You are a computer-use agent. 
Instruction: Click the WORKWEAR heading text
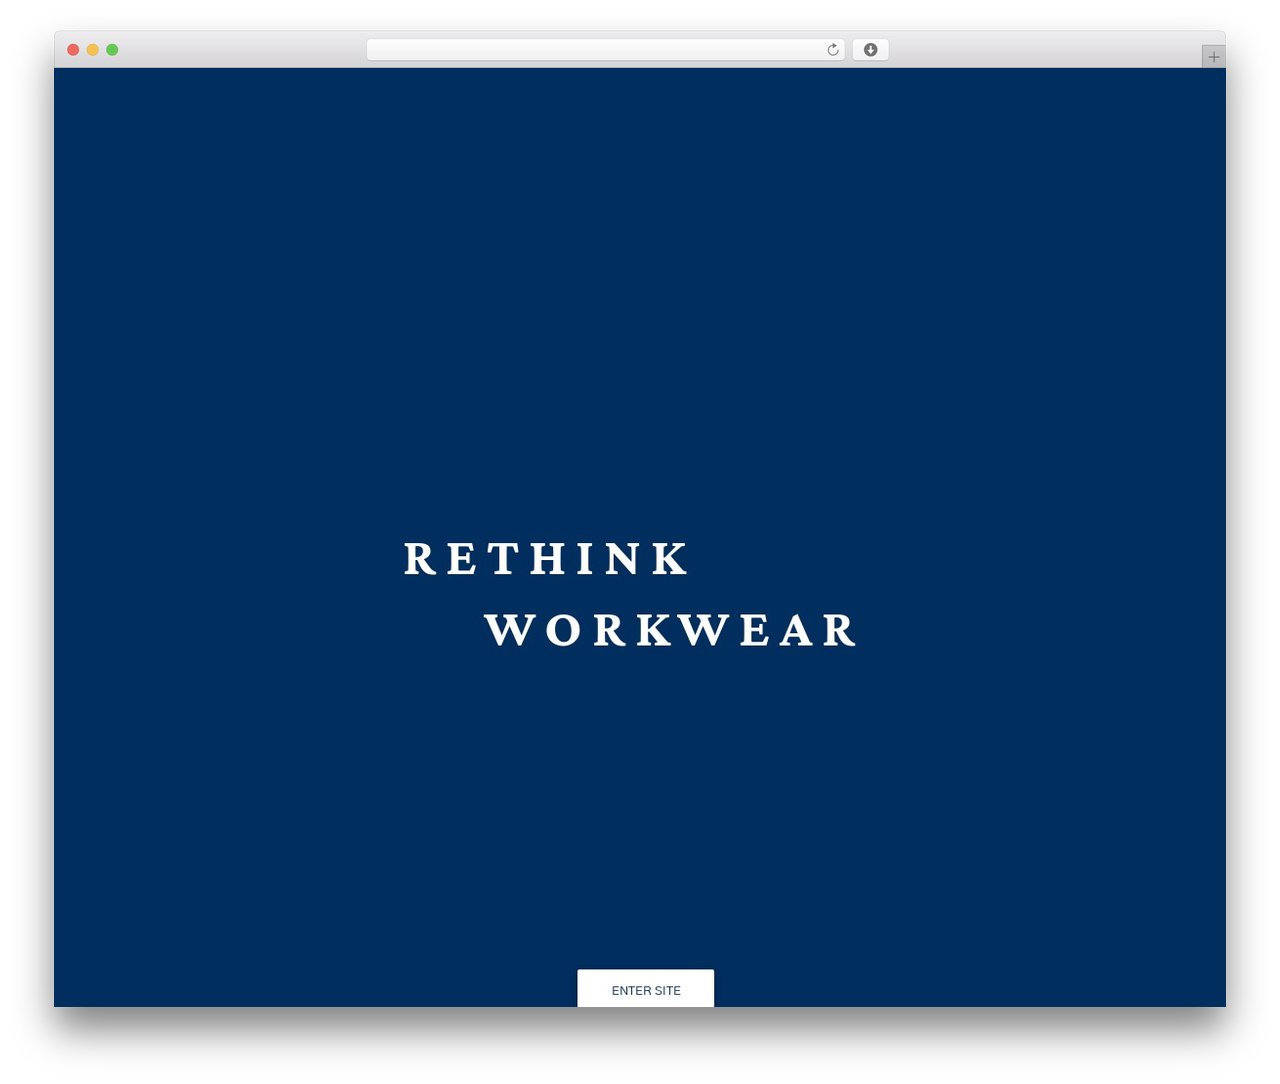(670, 630)
